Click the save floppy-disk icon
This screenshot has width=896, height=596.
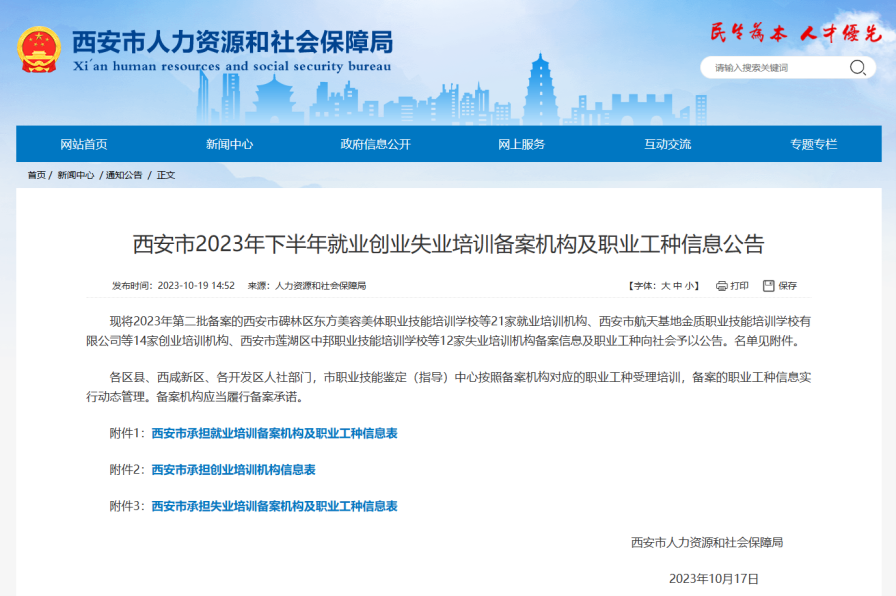tap(769, 285)
